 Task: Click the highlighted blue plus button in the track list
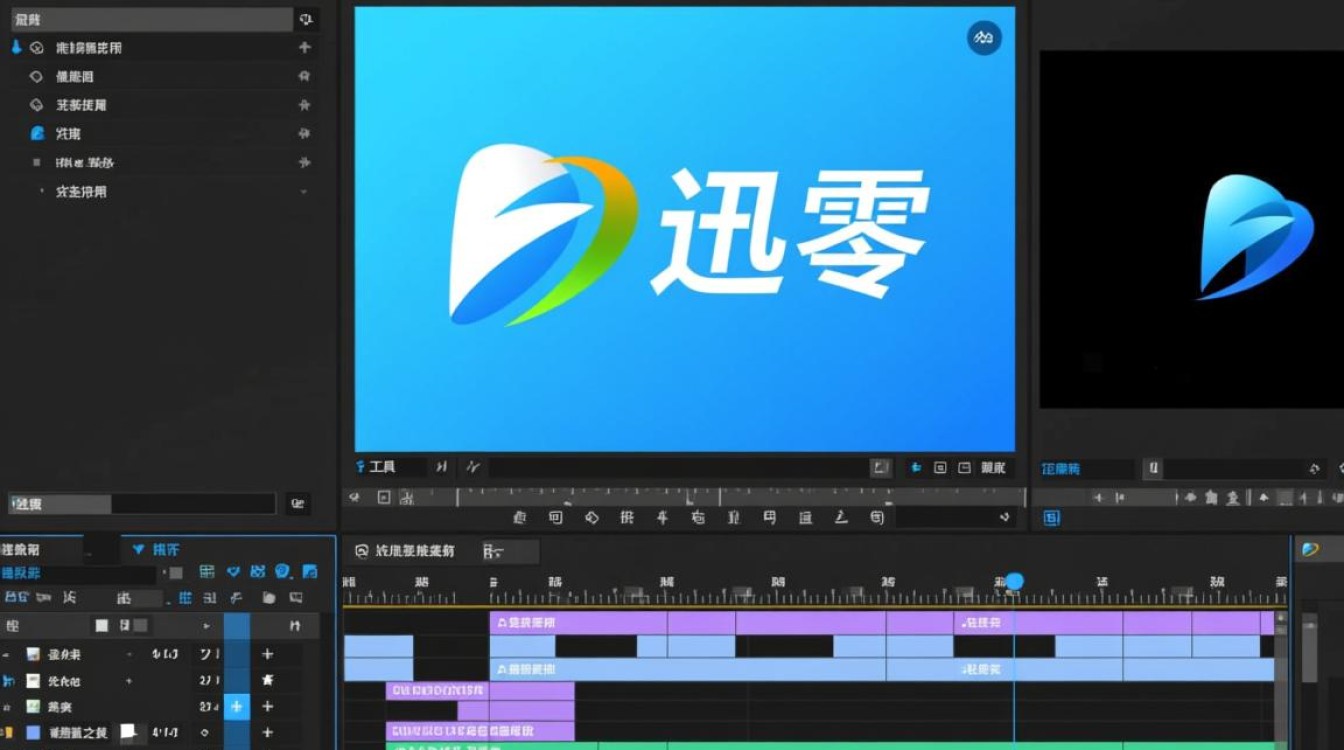pyautogui.click(x=237, y=706)
